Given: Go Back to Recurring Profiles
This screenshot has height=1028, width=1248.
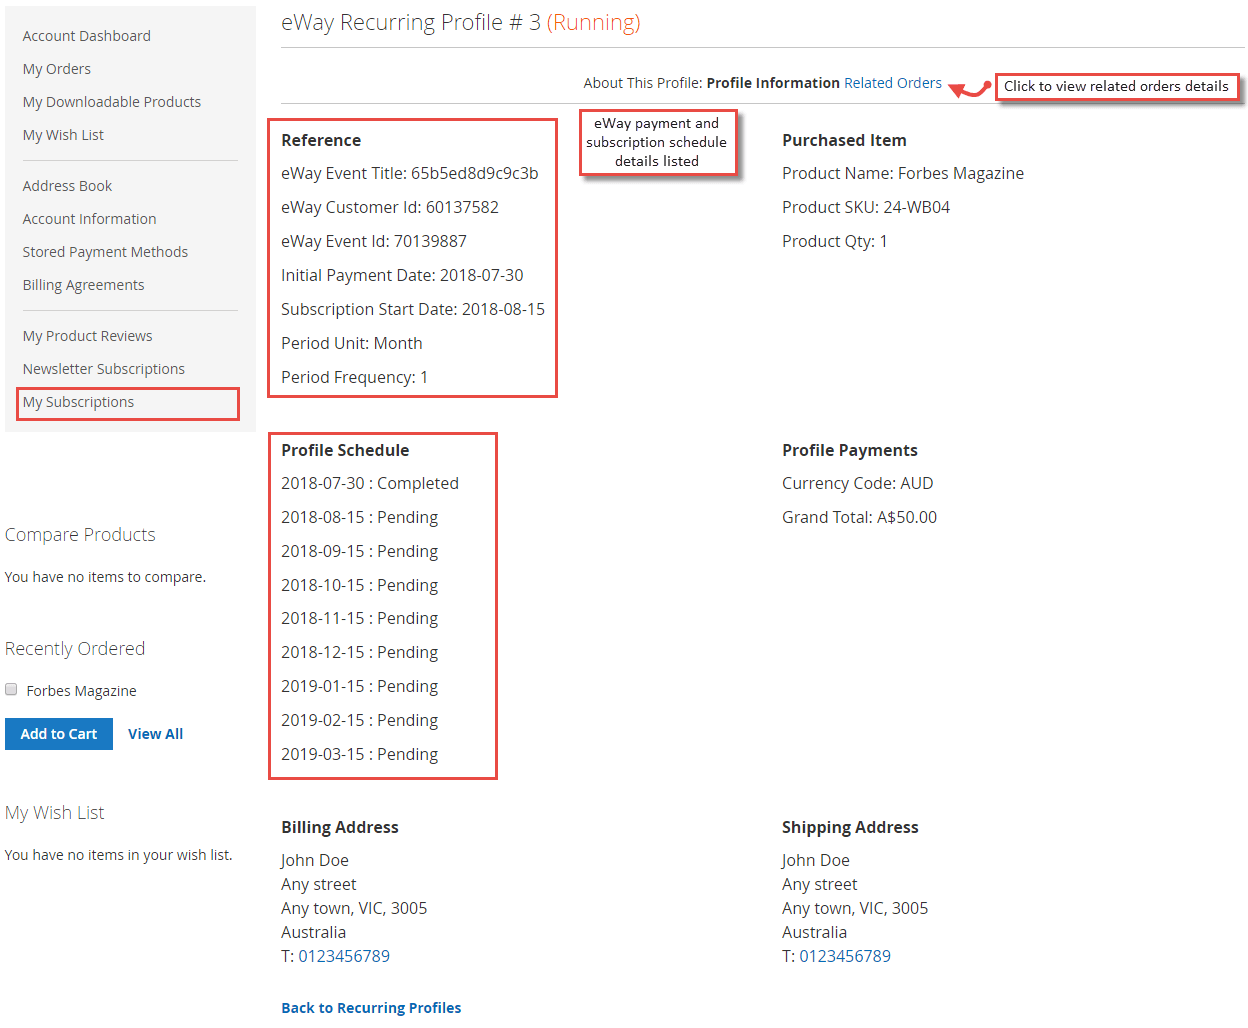Looking at the screenshot, I should [371, 1007].
